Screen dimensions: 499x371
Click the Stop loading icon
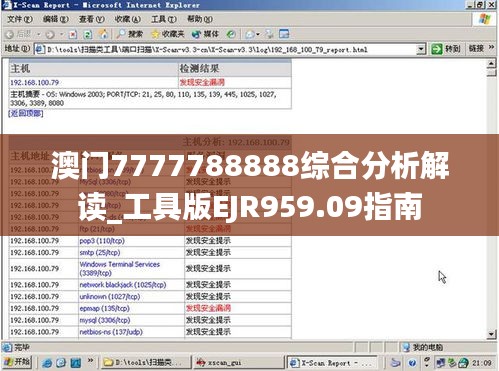pos(73,34)
